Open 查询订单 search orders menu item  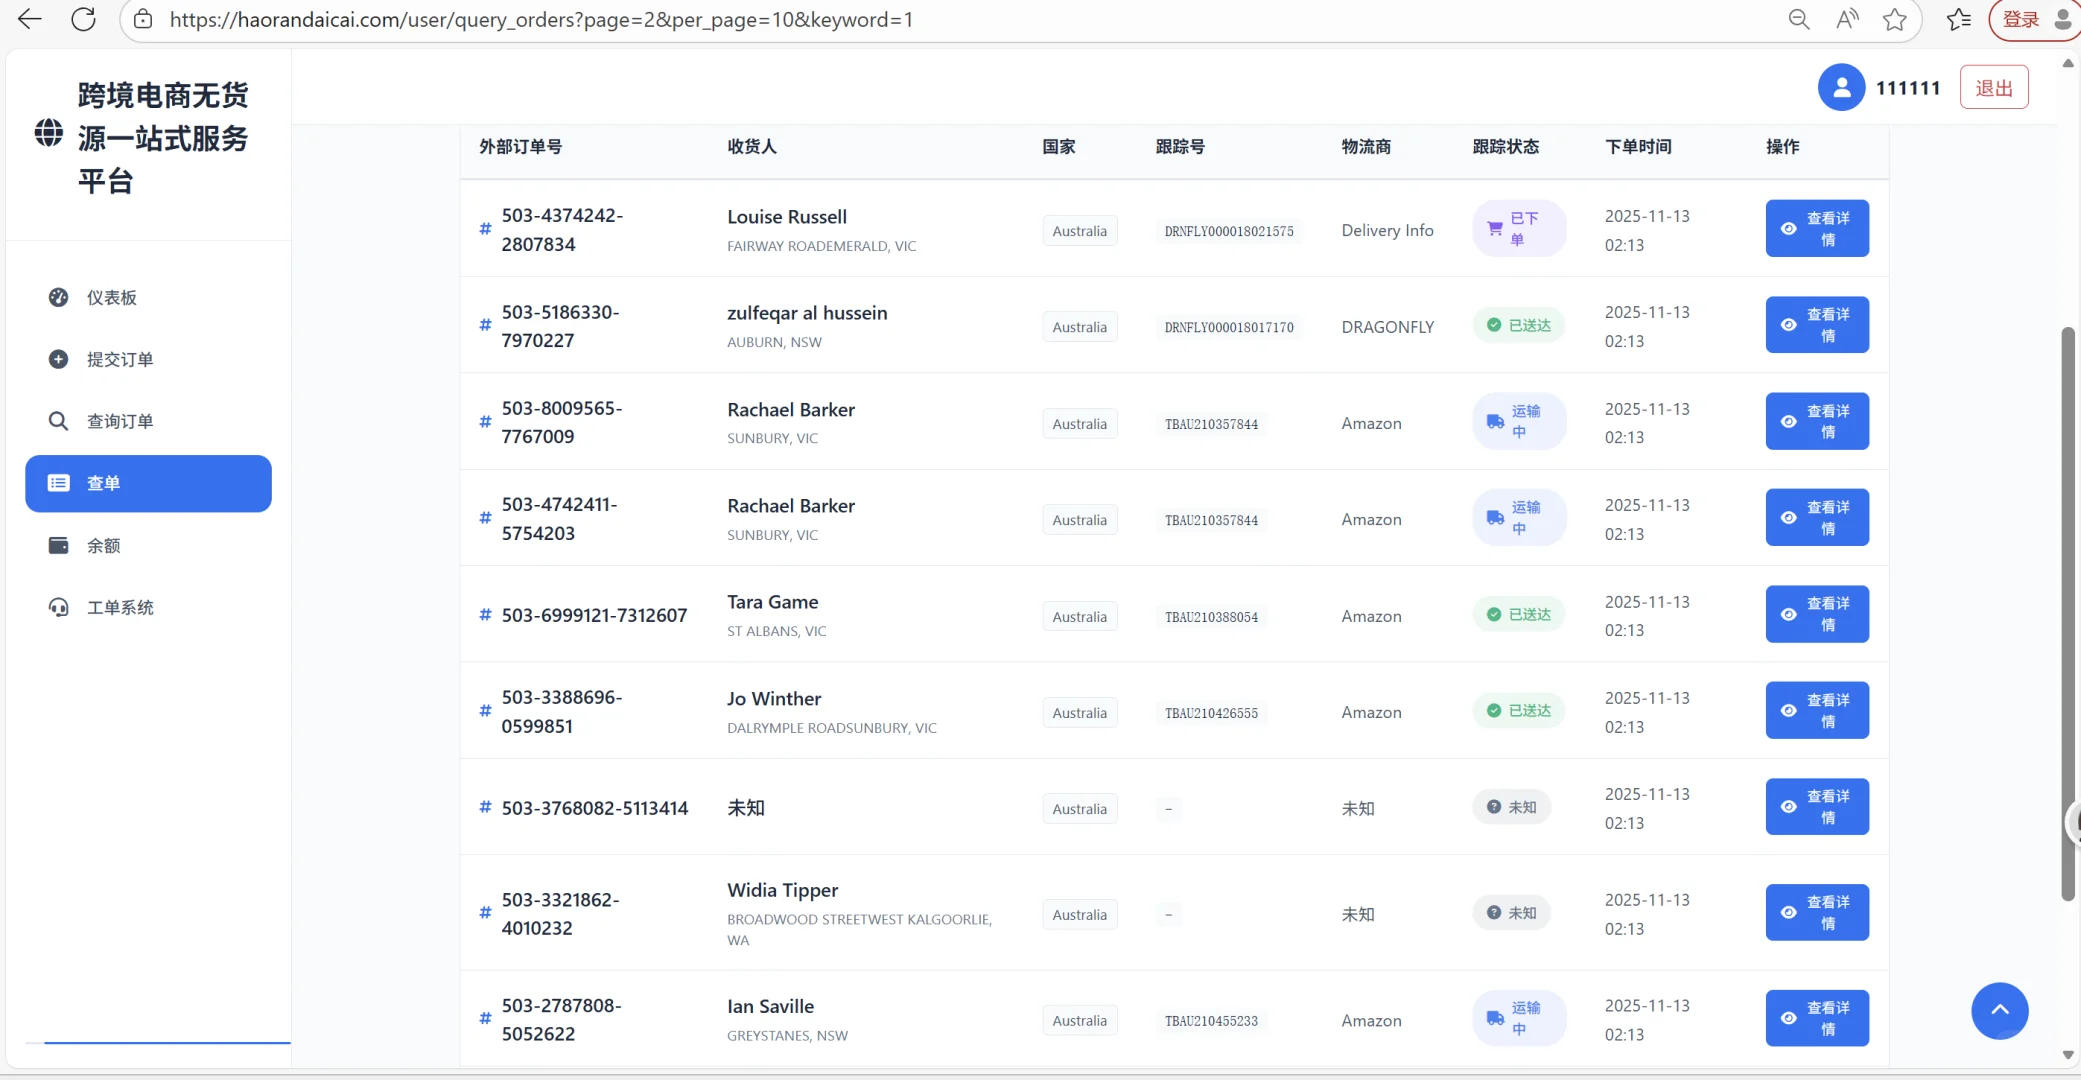119,422
